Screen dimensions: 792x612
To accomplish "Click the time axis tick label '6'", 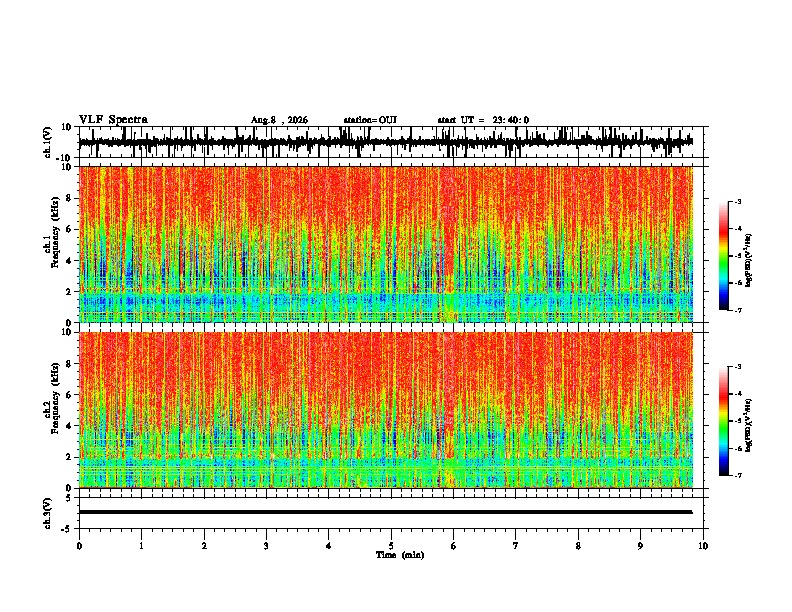I will [454, 546].
